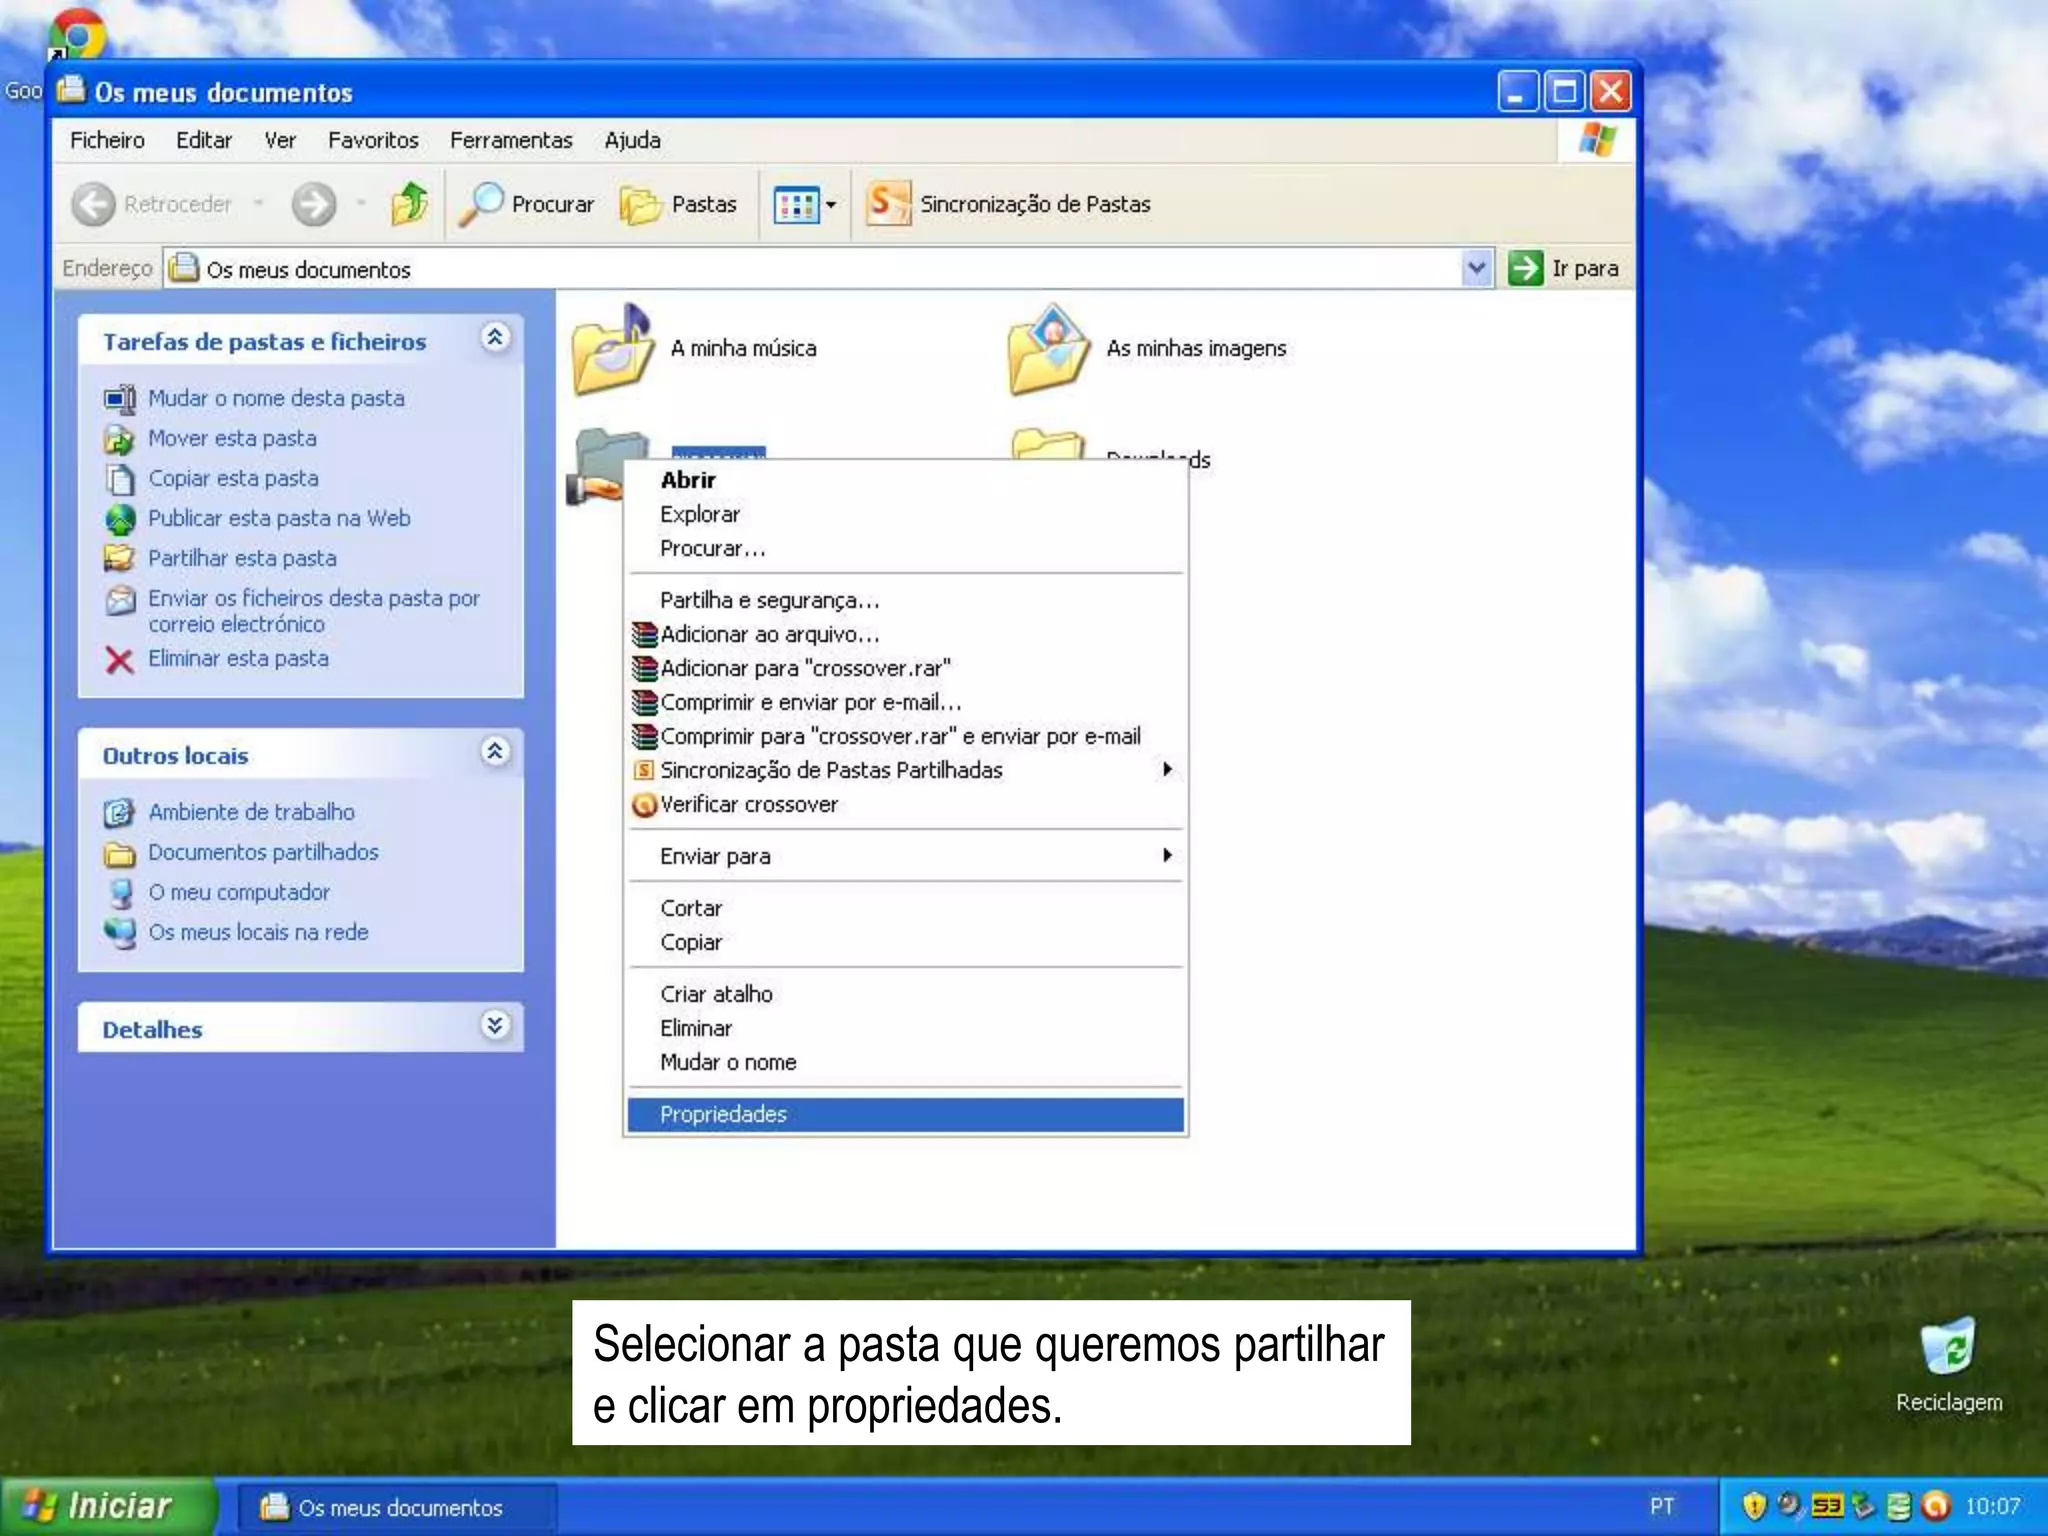2048x1536 pixels.
Task: Open the Ferramentas menu
Action: [x=510, y=140]
